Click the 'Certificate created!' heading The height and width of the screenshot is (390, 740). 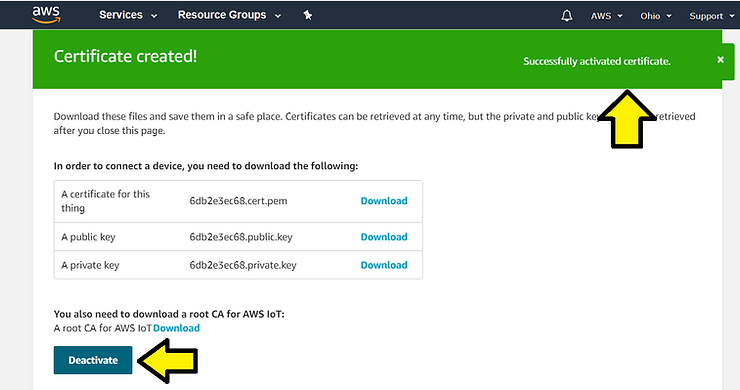click(x=125, y=56)
